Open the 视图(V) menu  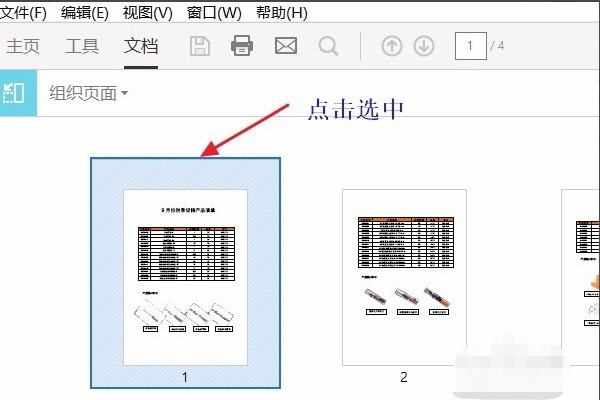(x=149, y=13)
